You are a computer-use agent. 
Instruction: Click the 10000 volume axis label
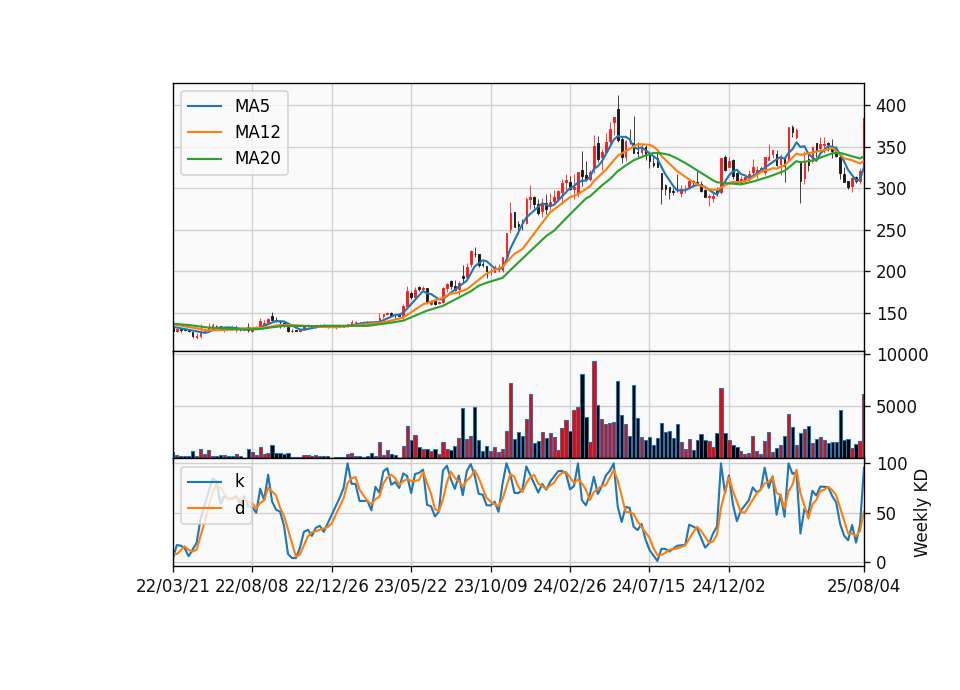(x=902, y=355)
